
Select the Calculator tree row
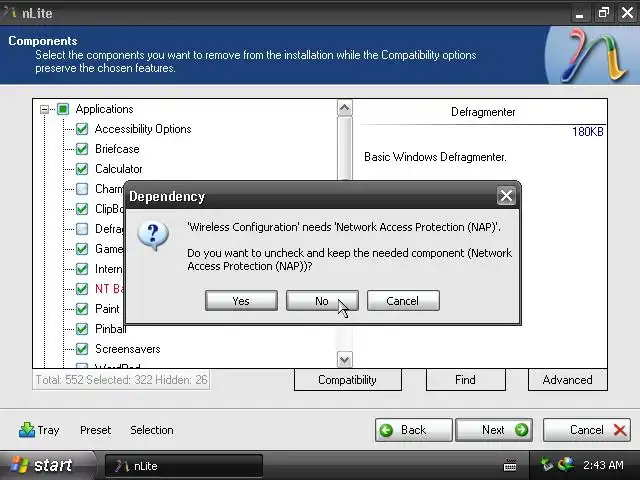tap(119, 169)
